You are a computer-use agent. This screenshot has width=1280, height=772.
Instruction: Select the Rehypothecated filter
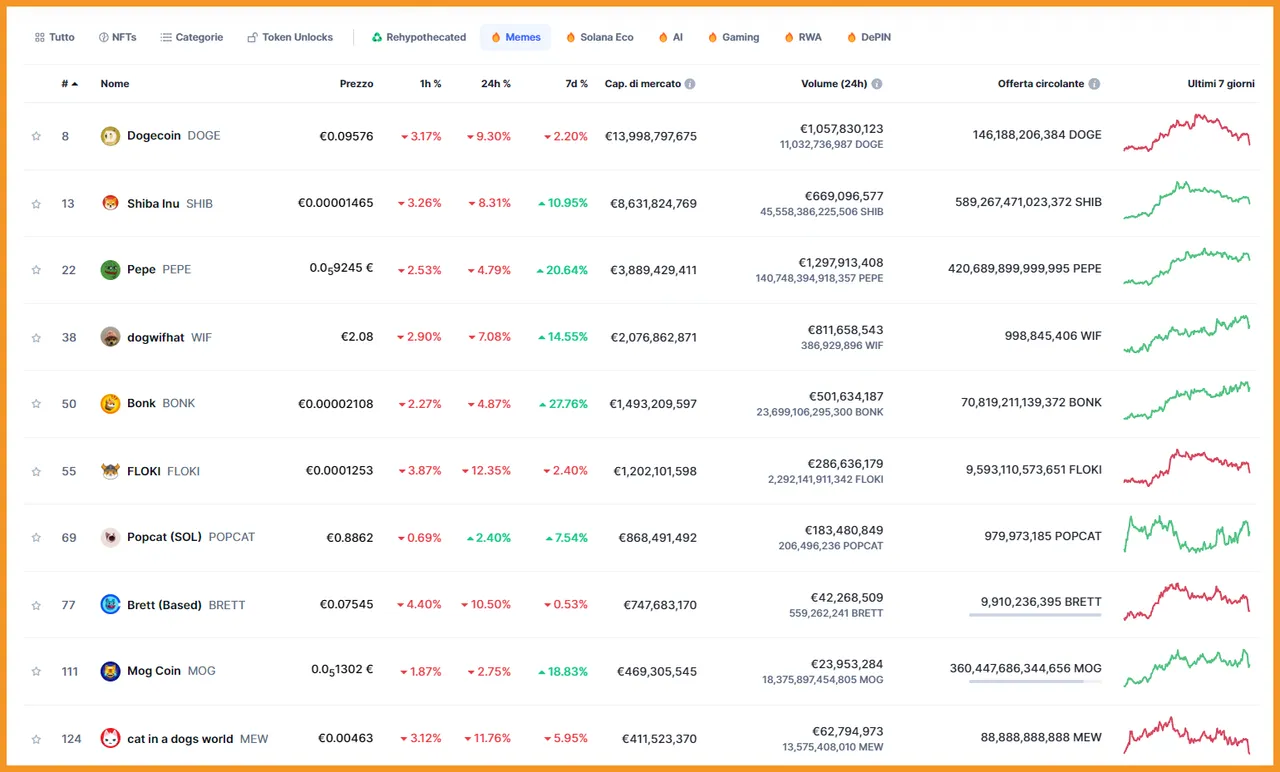click(x=419, y=37)
